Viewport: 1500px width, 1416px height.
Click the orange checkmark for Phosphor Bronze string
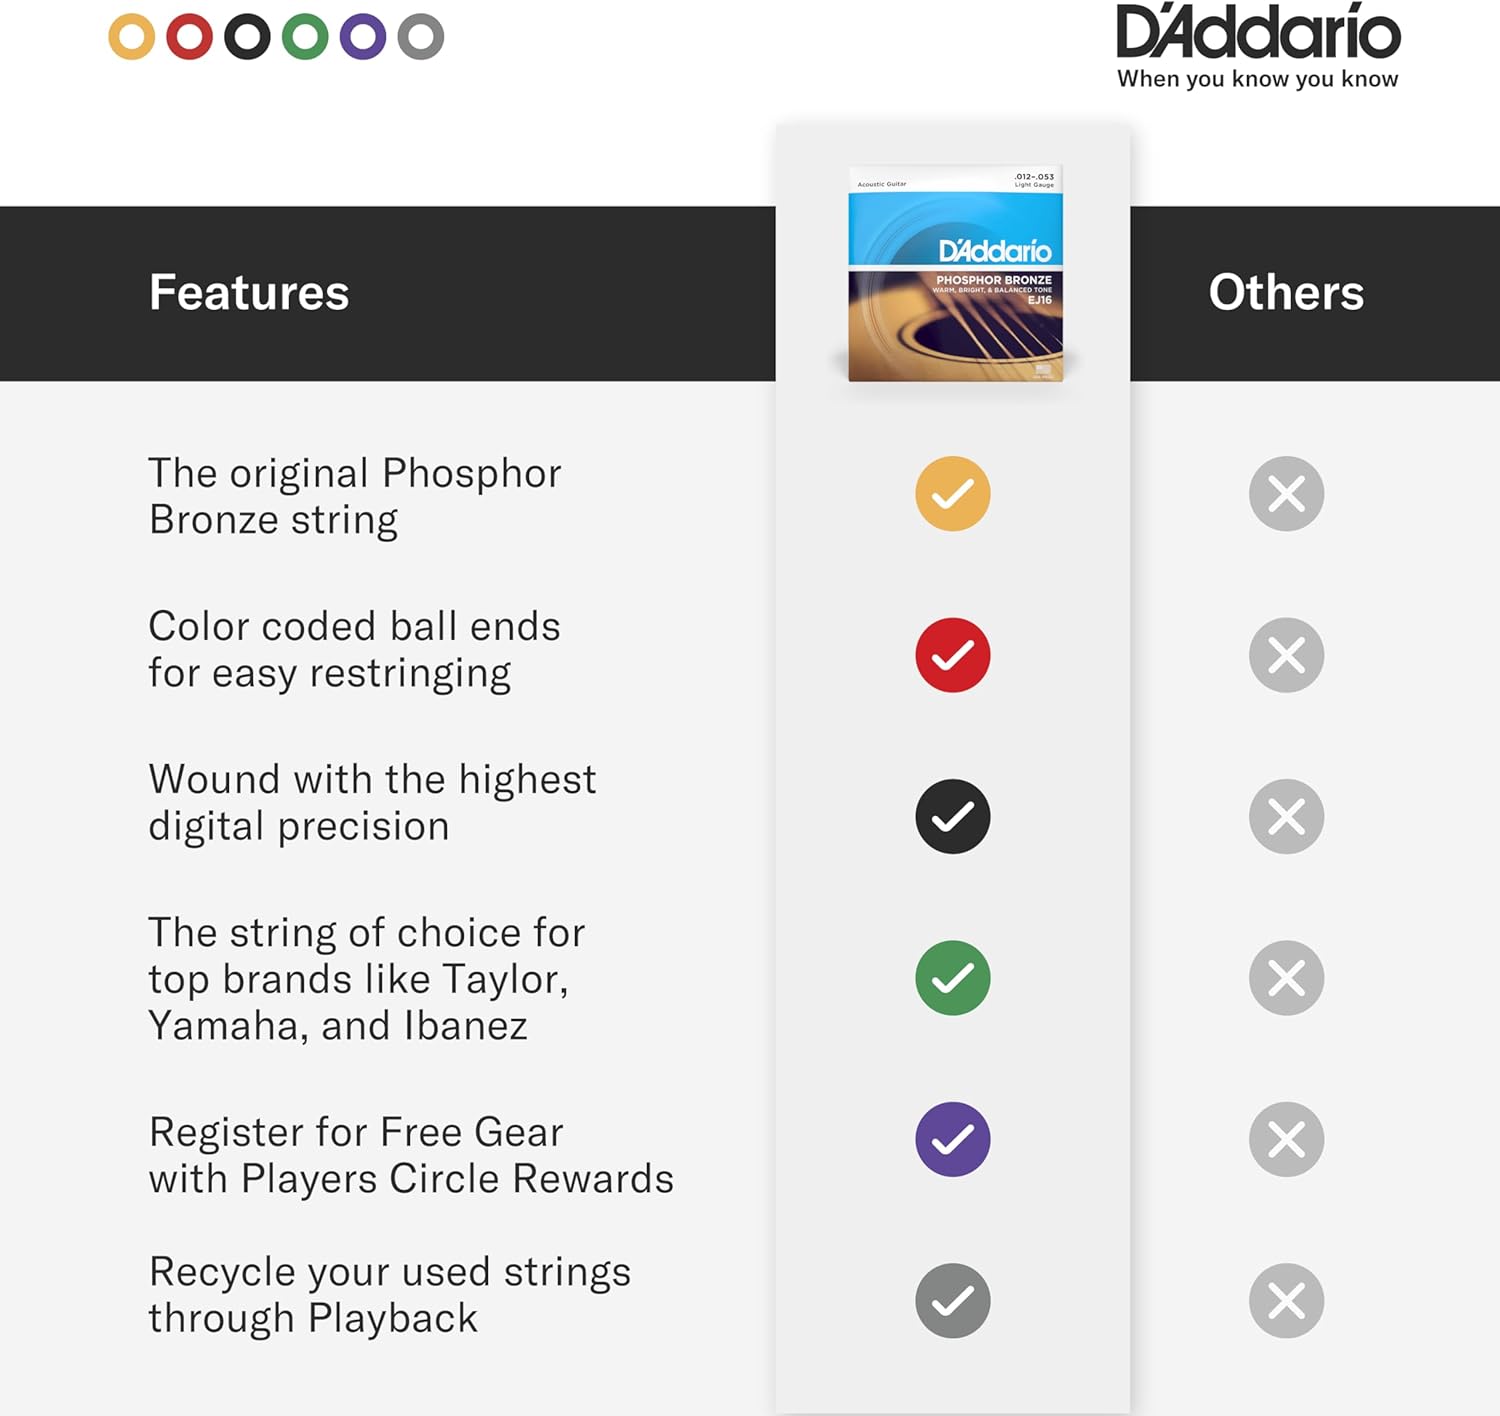[953, 494]
